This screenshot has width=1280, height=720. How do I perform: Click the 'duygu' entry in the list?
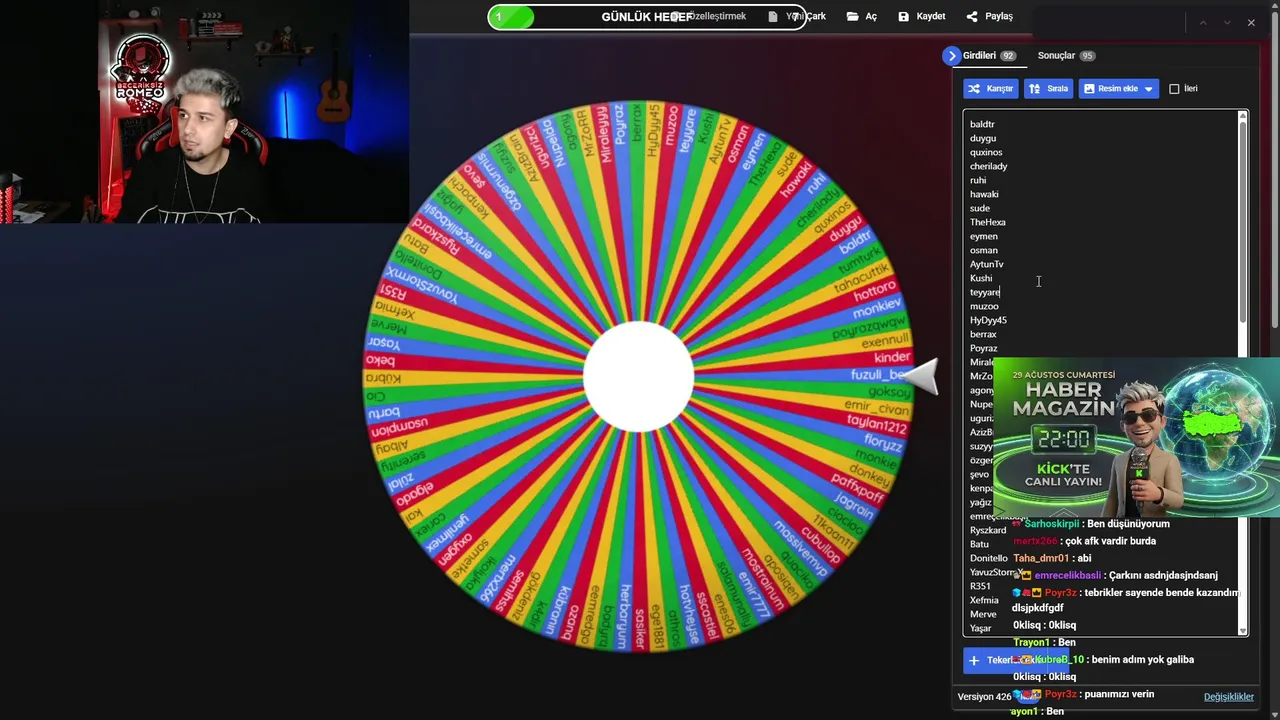click(983, 138)
